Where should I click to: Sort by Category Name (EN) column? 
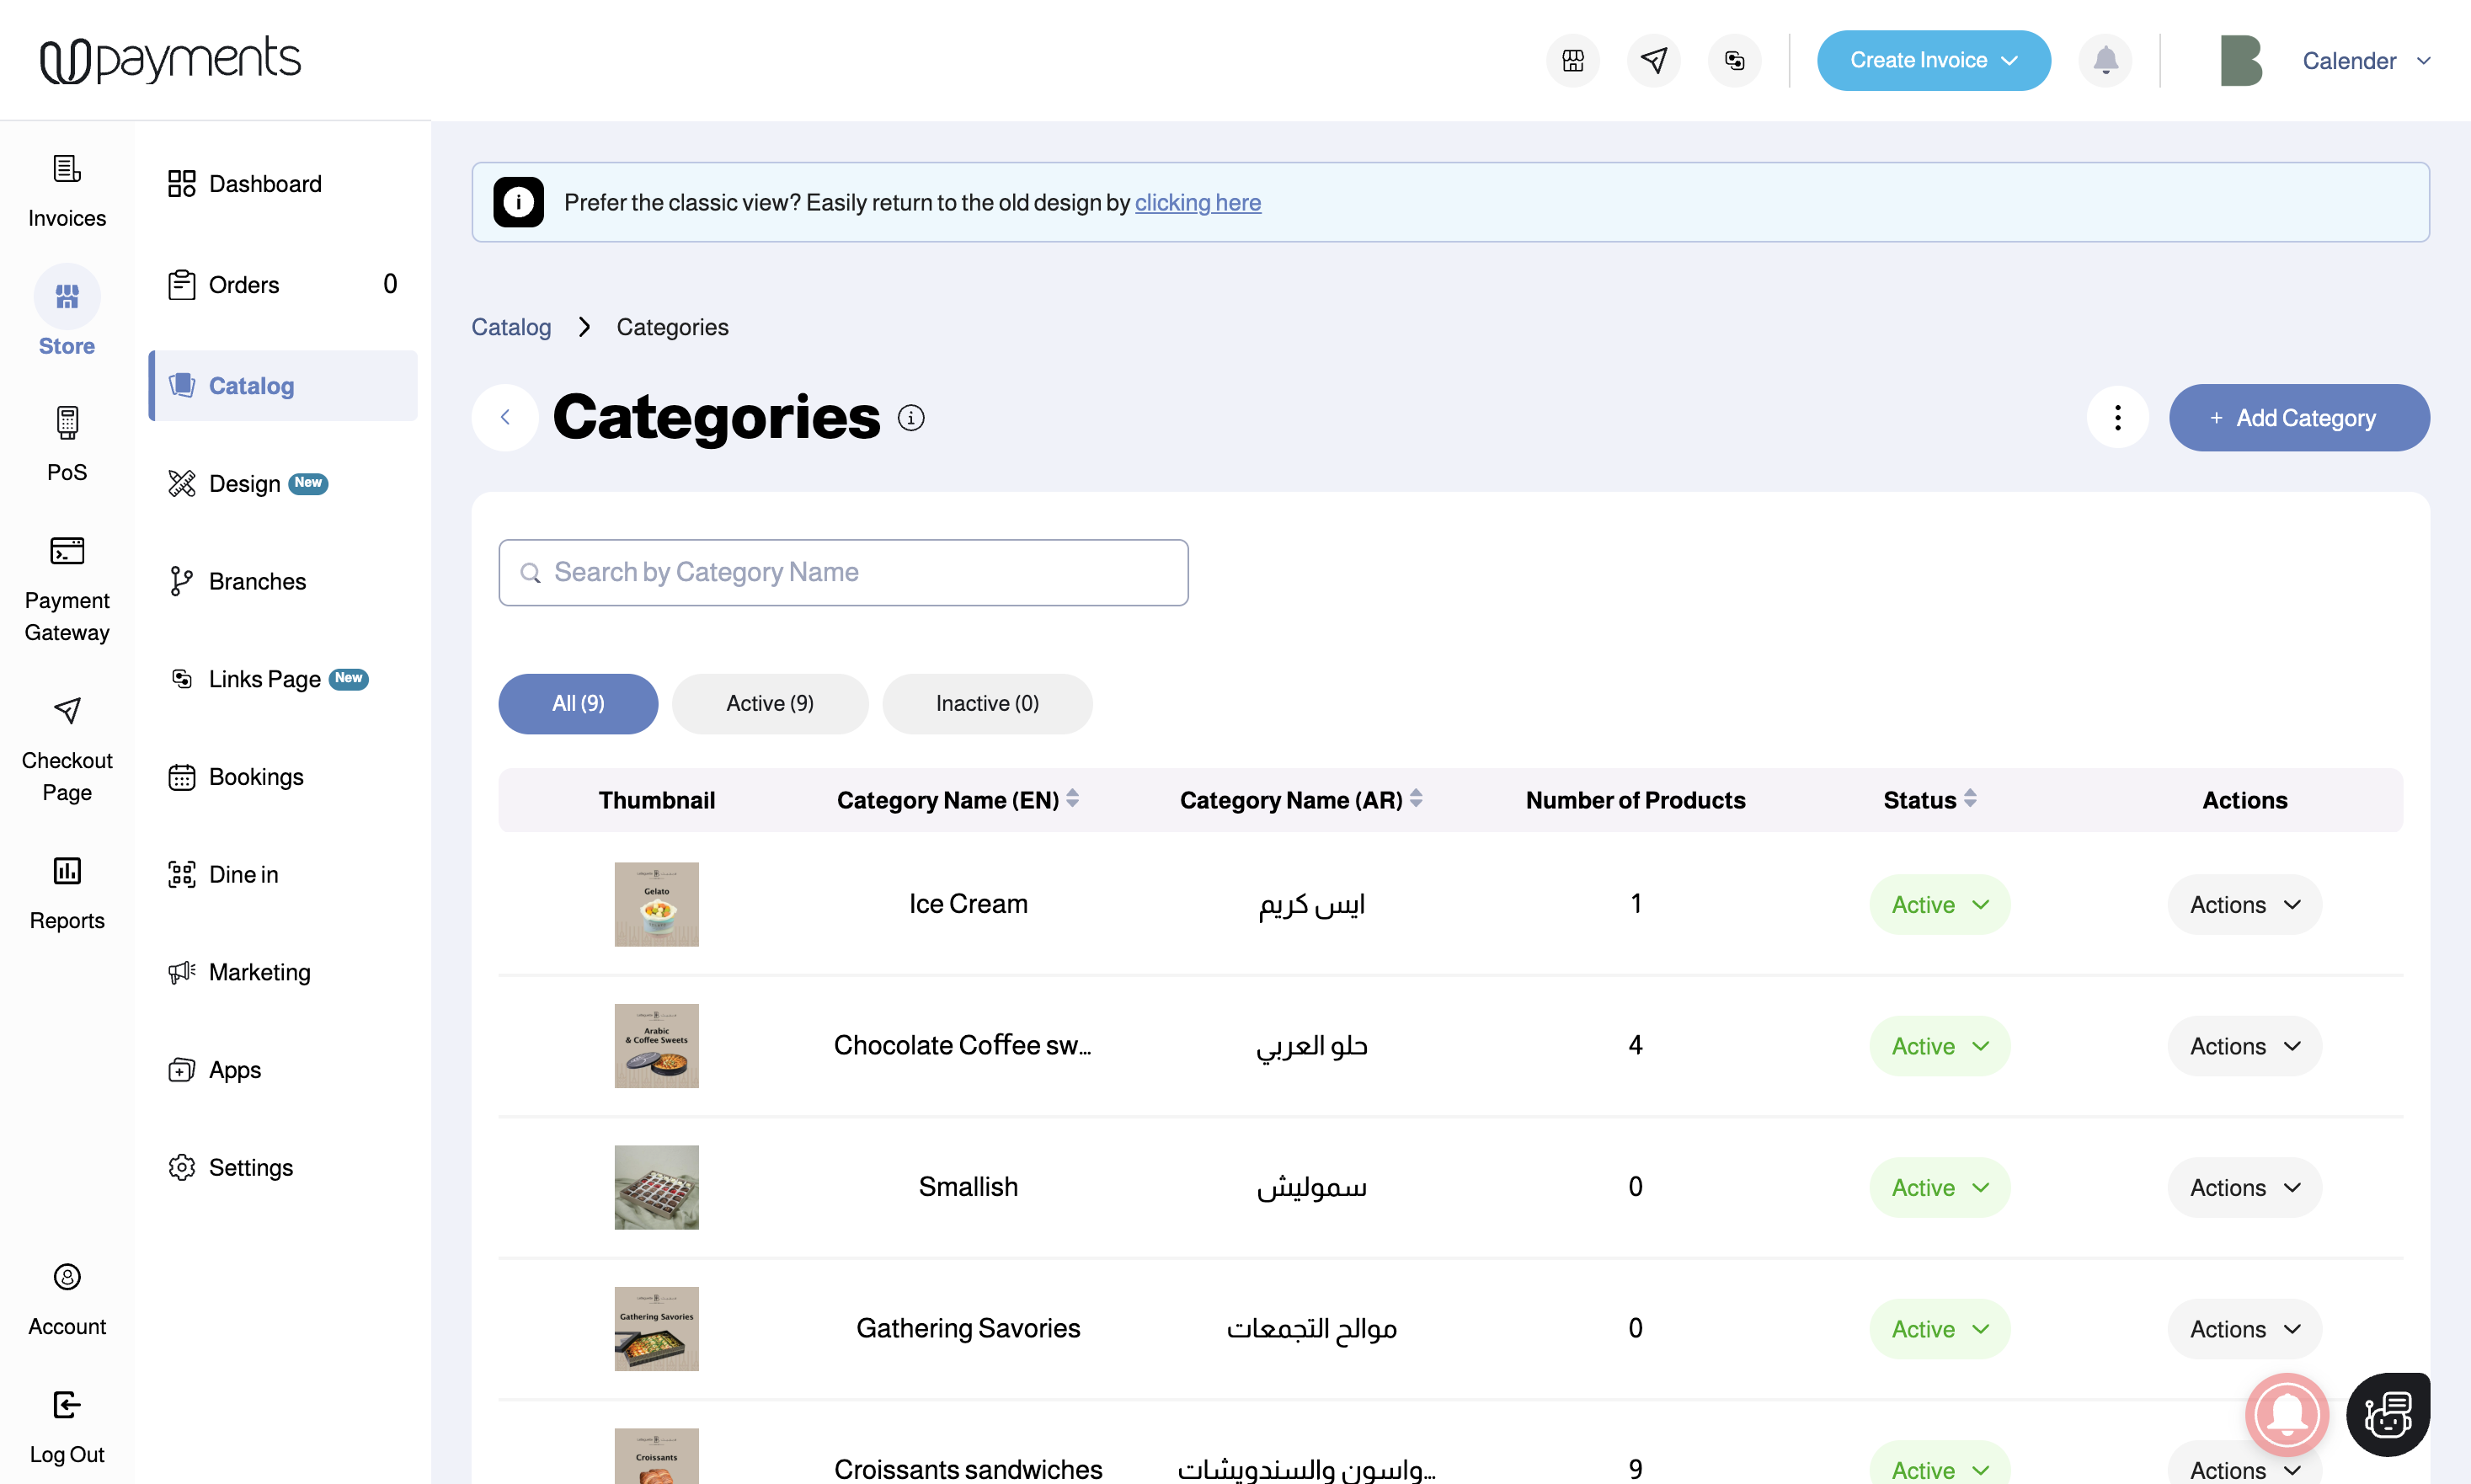click(x=1072, y=799)
